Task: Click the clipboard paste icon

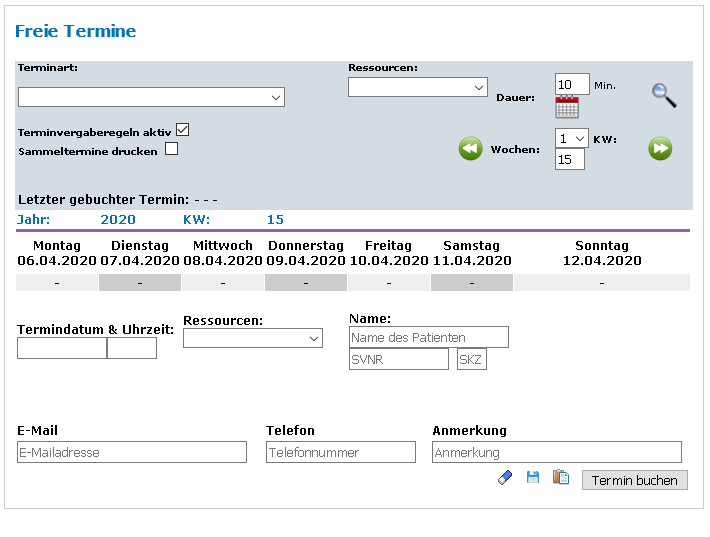Action: point(561,478)
